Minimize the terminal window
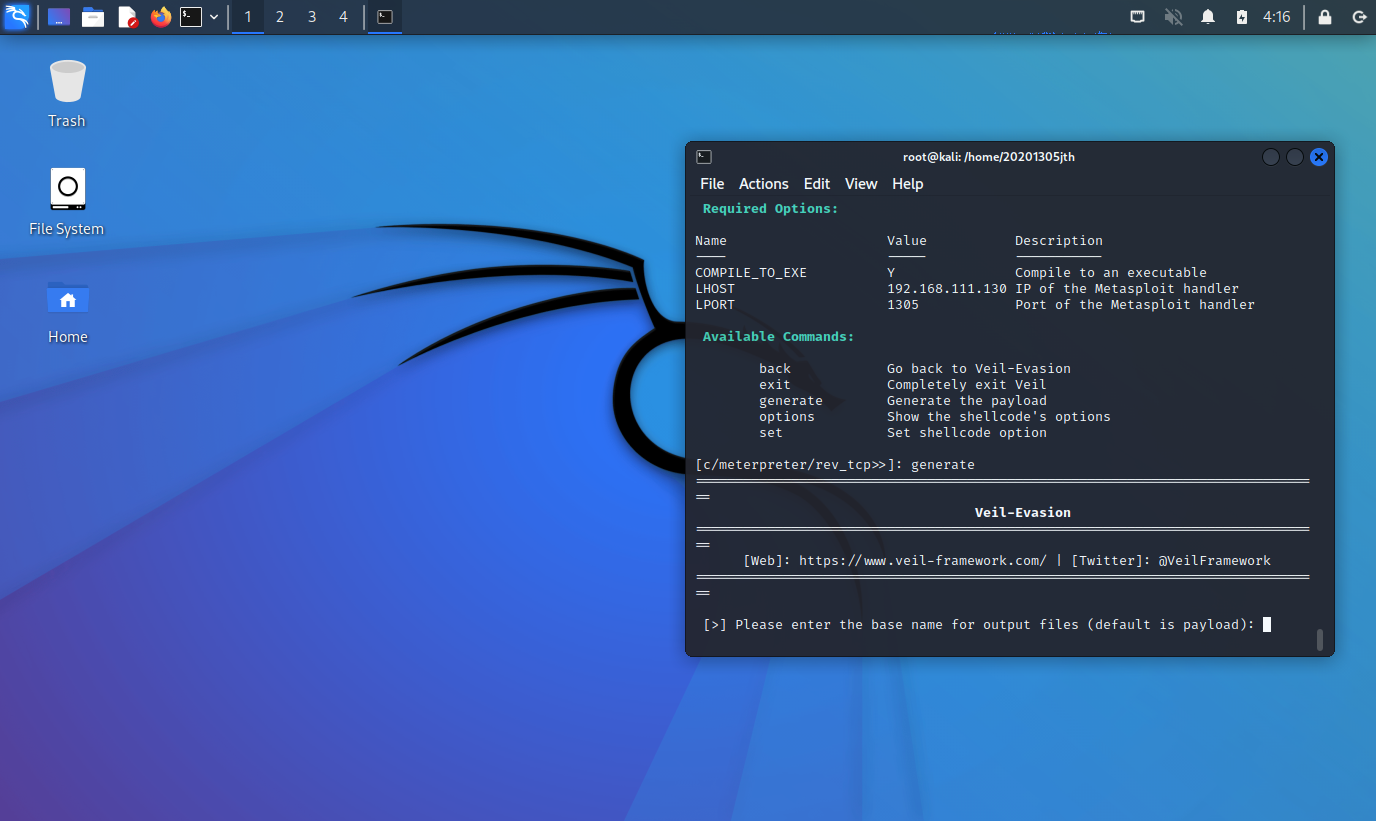 1271,157
